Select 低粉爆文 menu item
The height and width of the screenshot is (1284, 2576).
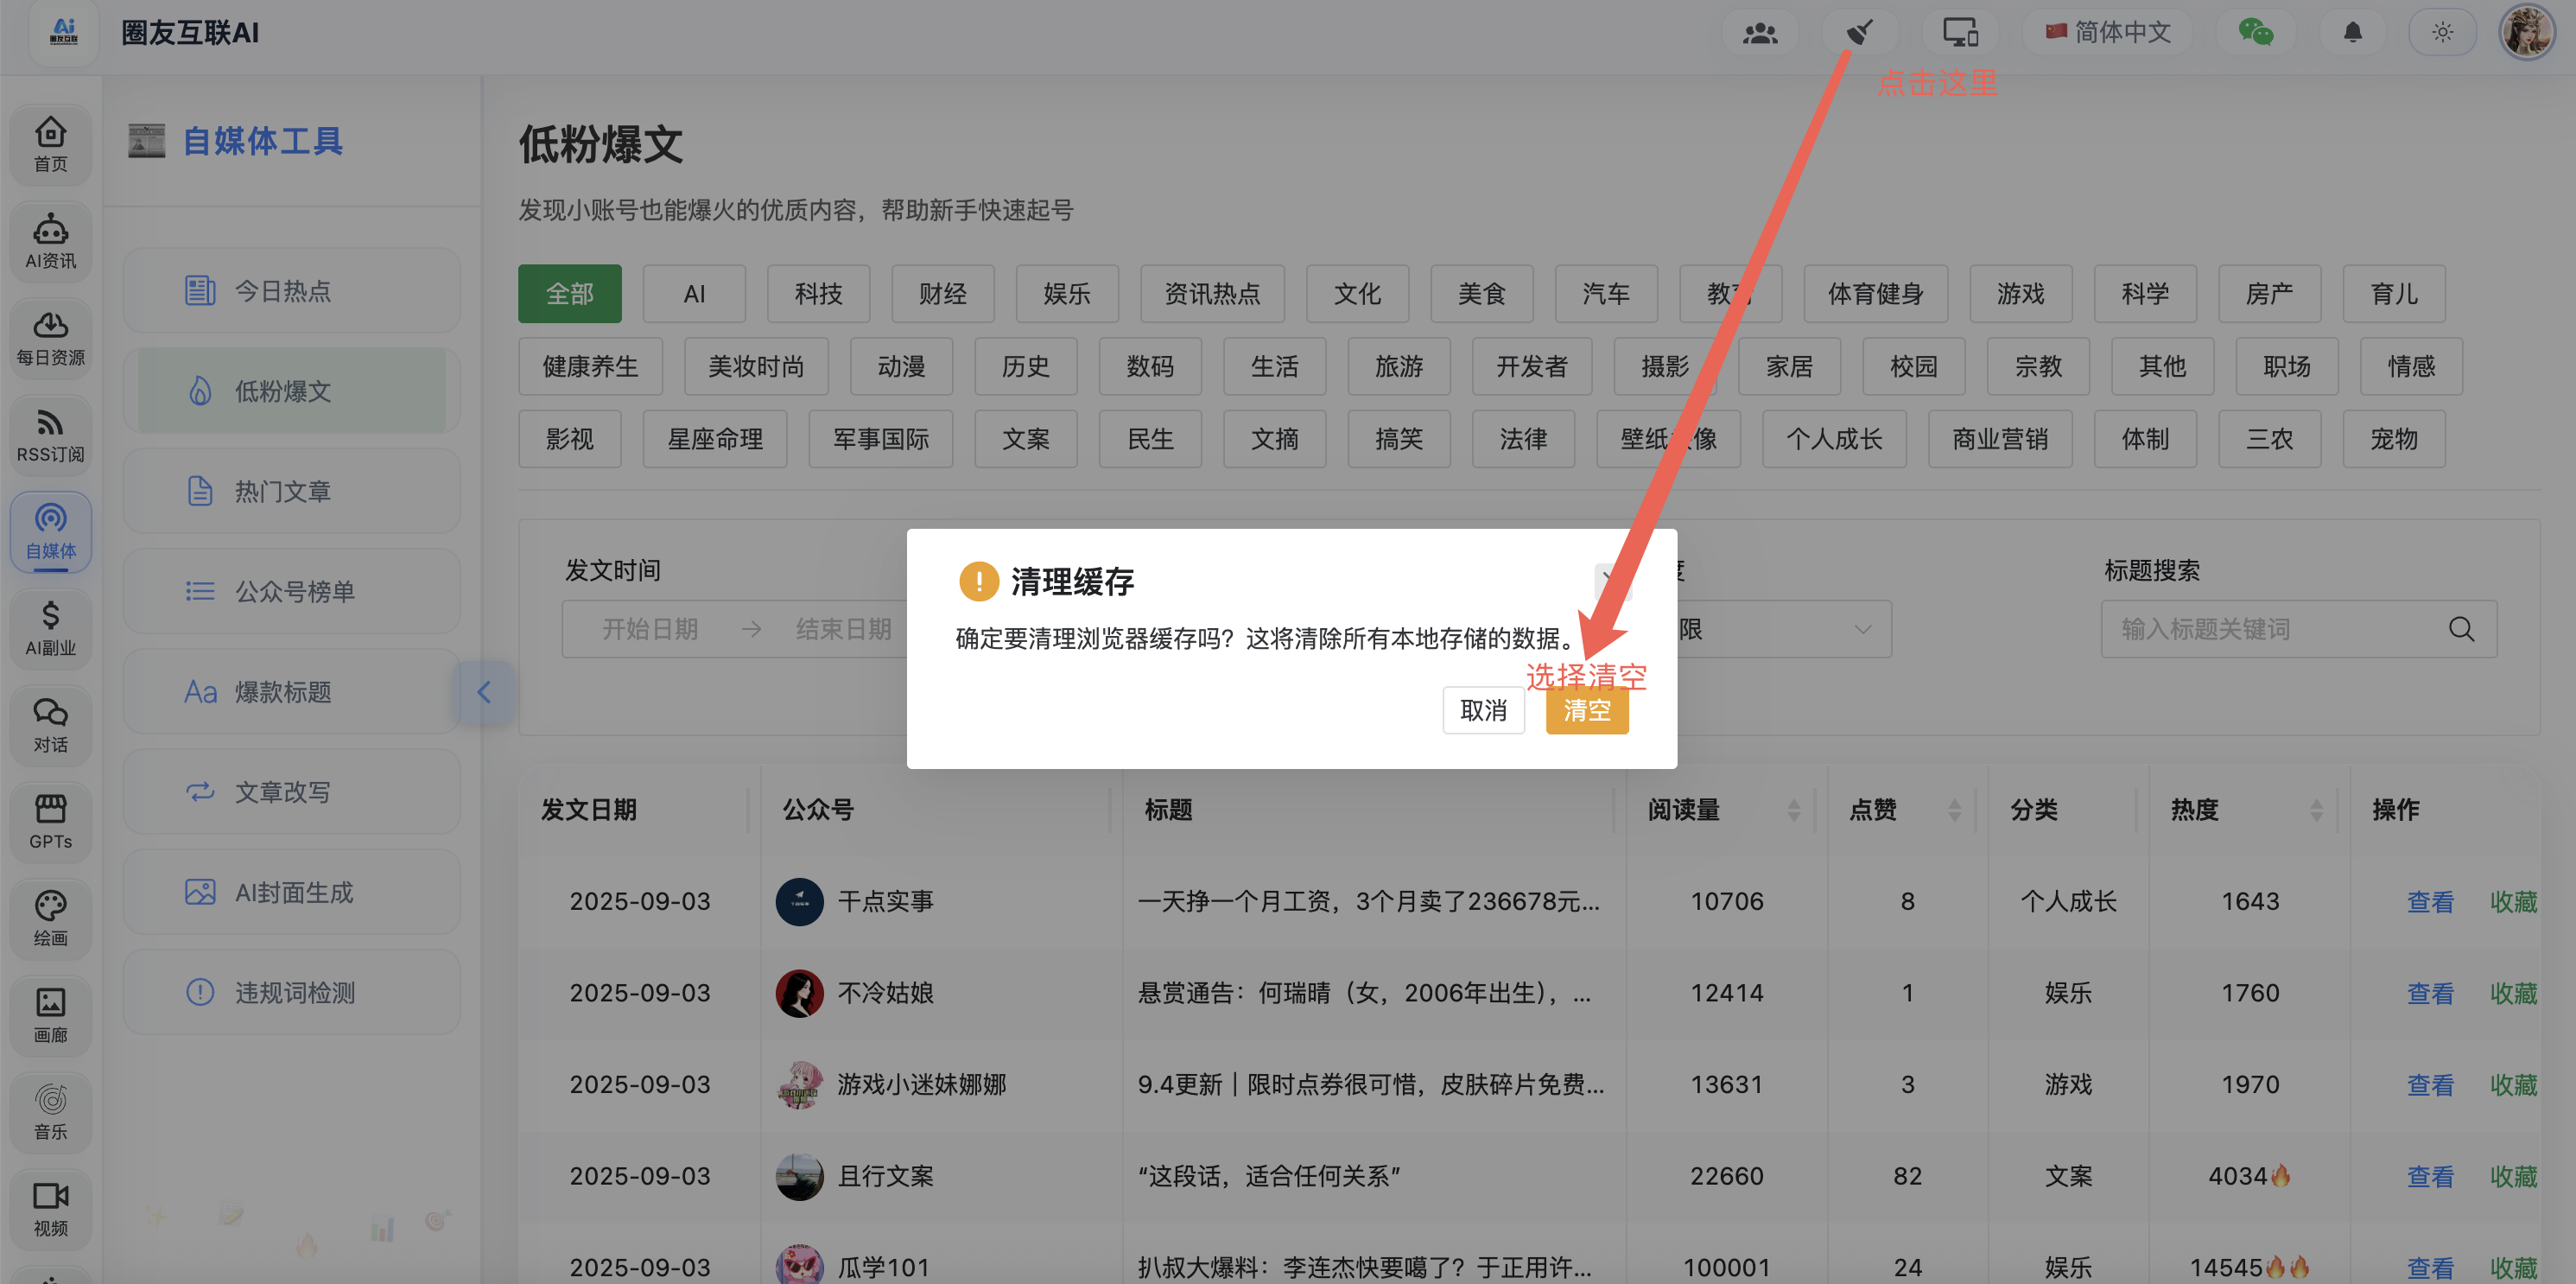(291, 391)
